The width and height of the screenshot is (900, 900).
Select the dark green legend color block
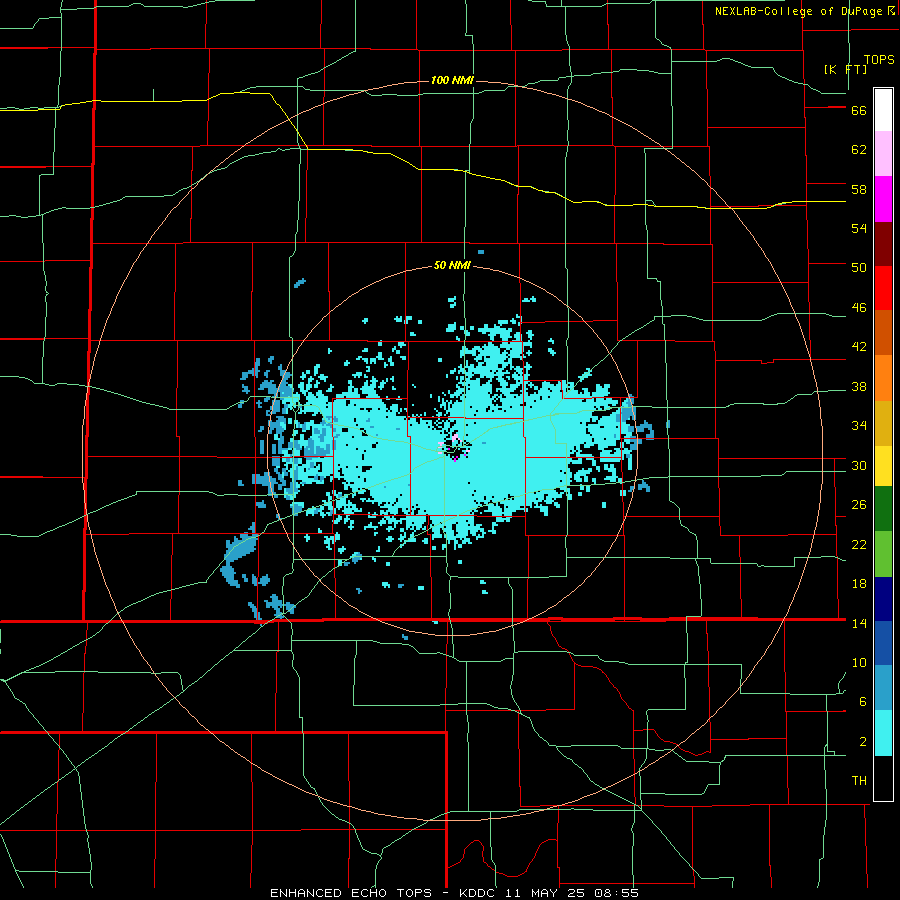click(x=883, y=509)
